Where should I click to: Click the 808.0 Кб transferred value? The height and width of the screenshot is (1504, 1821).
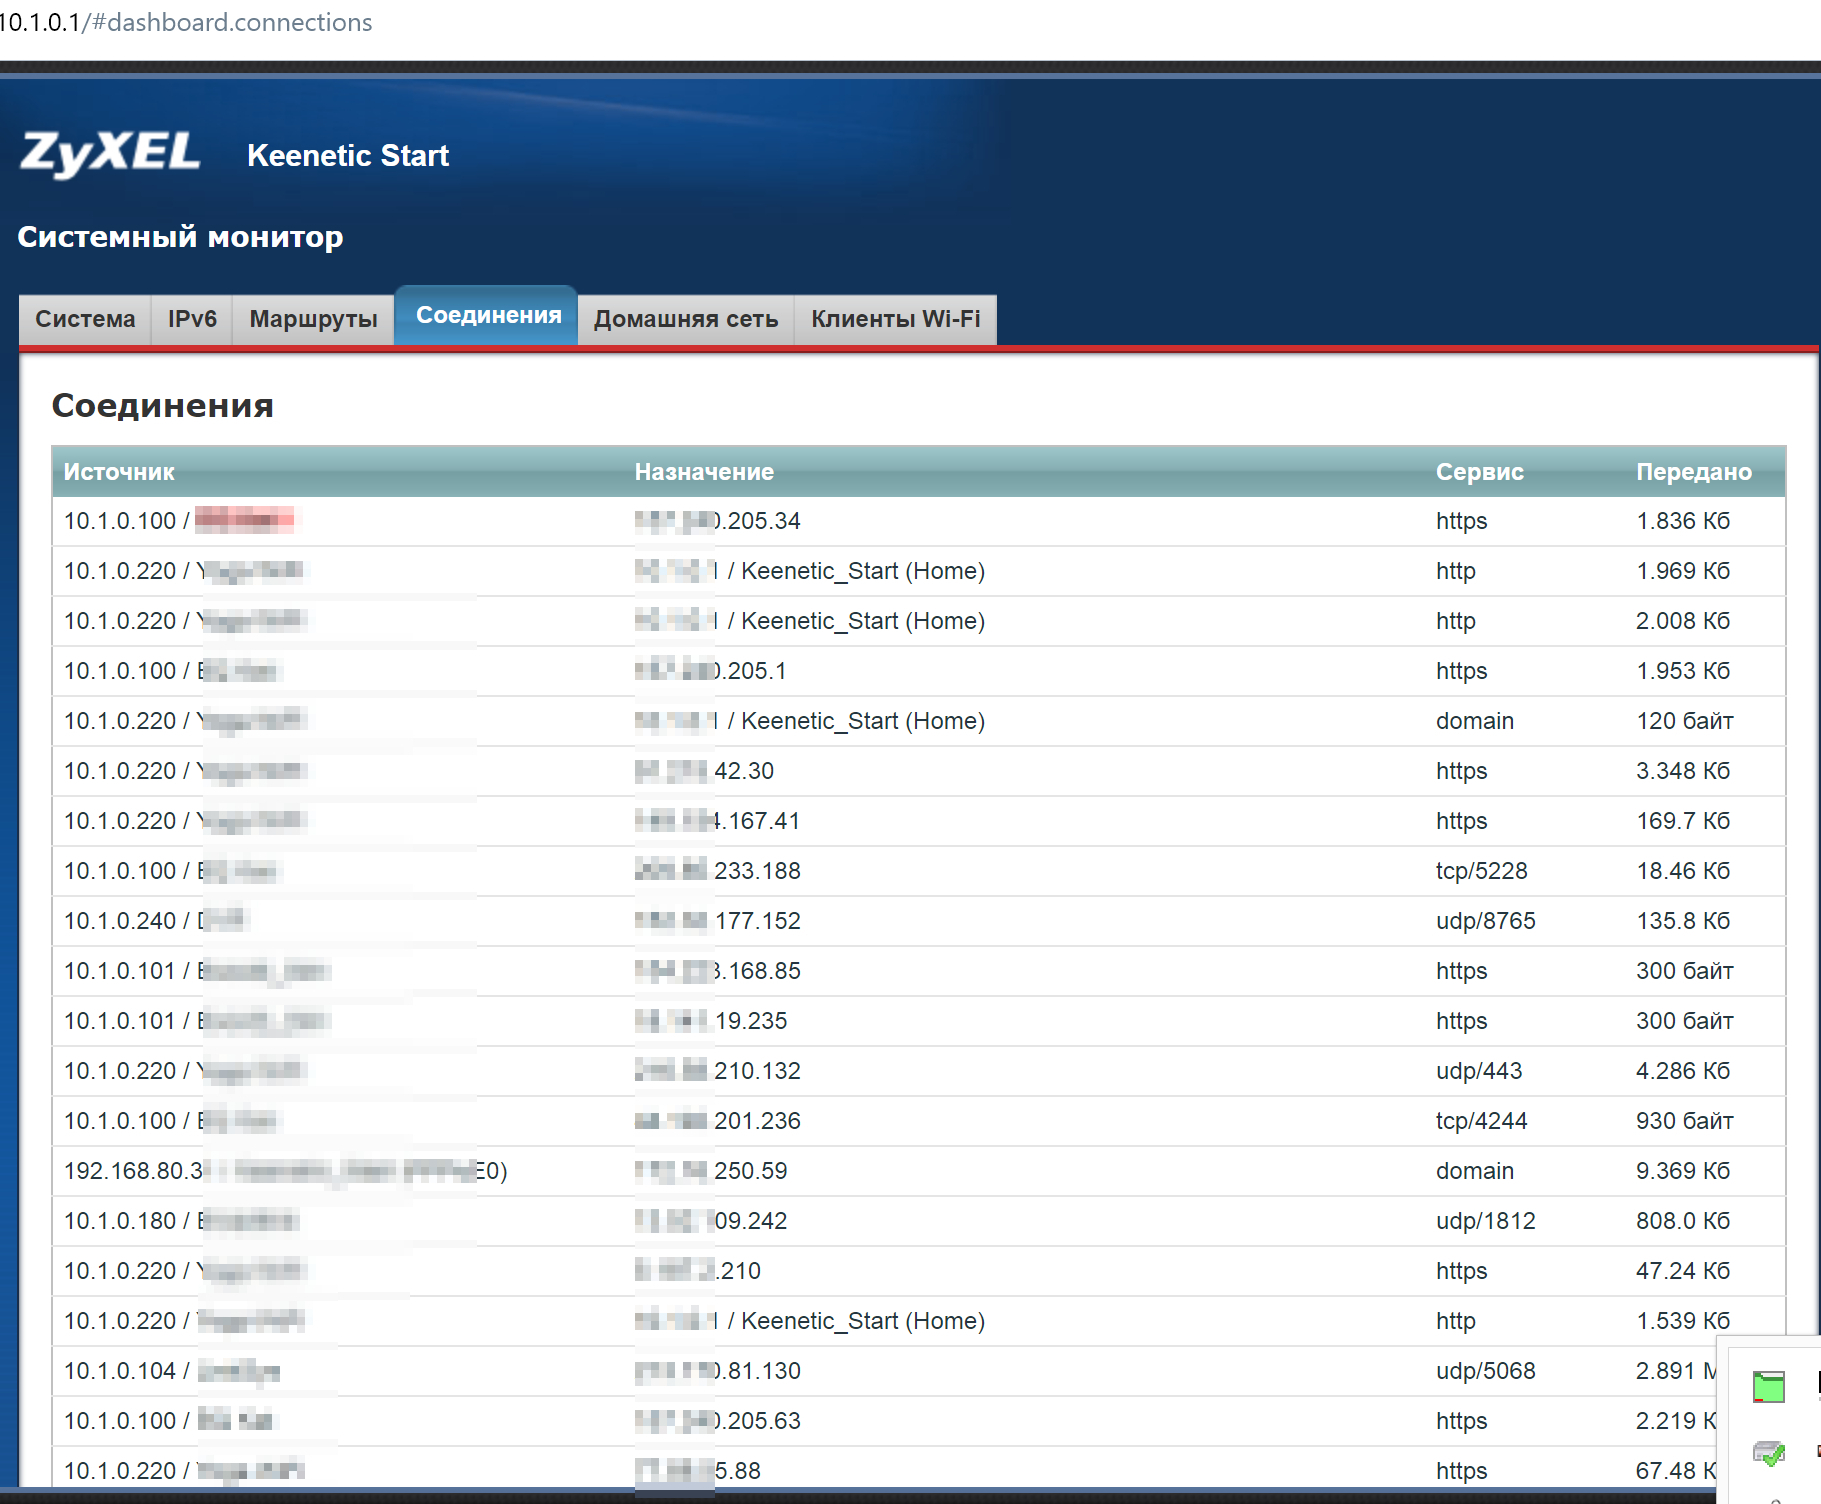point(1683,1221)
